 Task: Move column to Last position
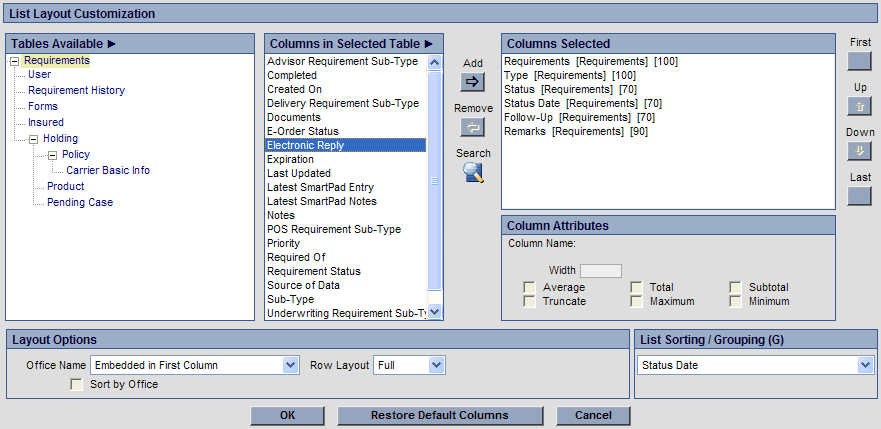click(859, 195)
